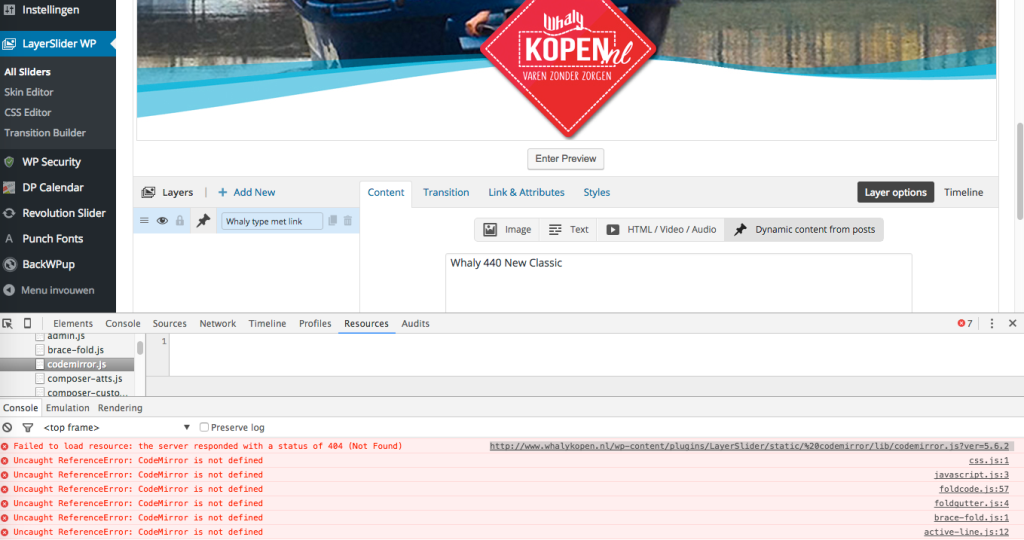Select Dynamic content from posts type

tap(804, 229)
